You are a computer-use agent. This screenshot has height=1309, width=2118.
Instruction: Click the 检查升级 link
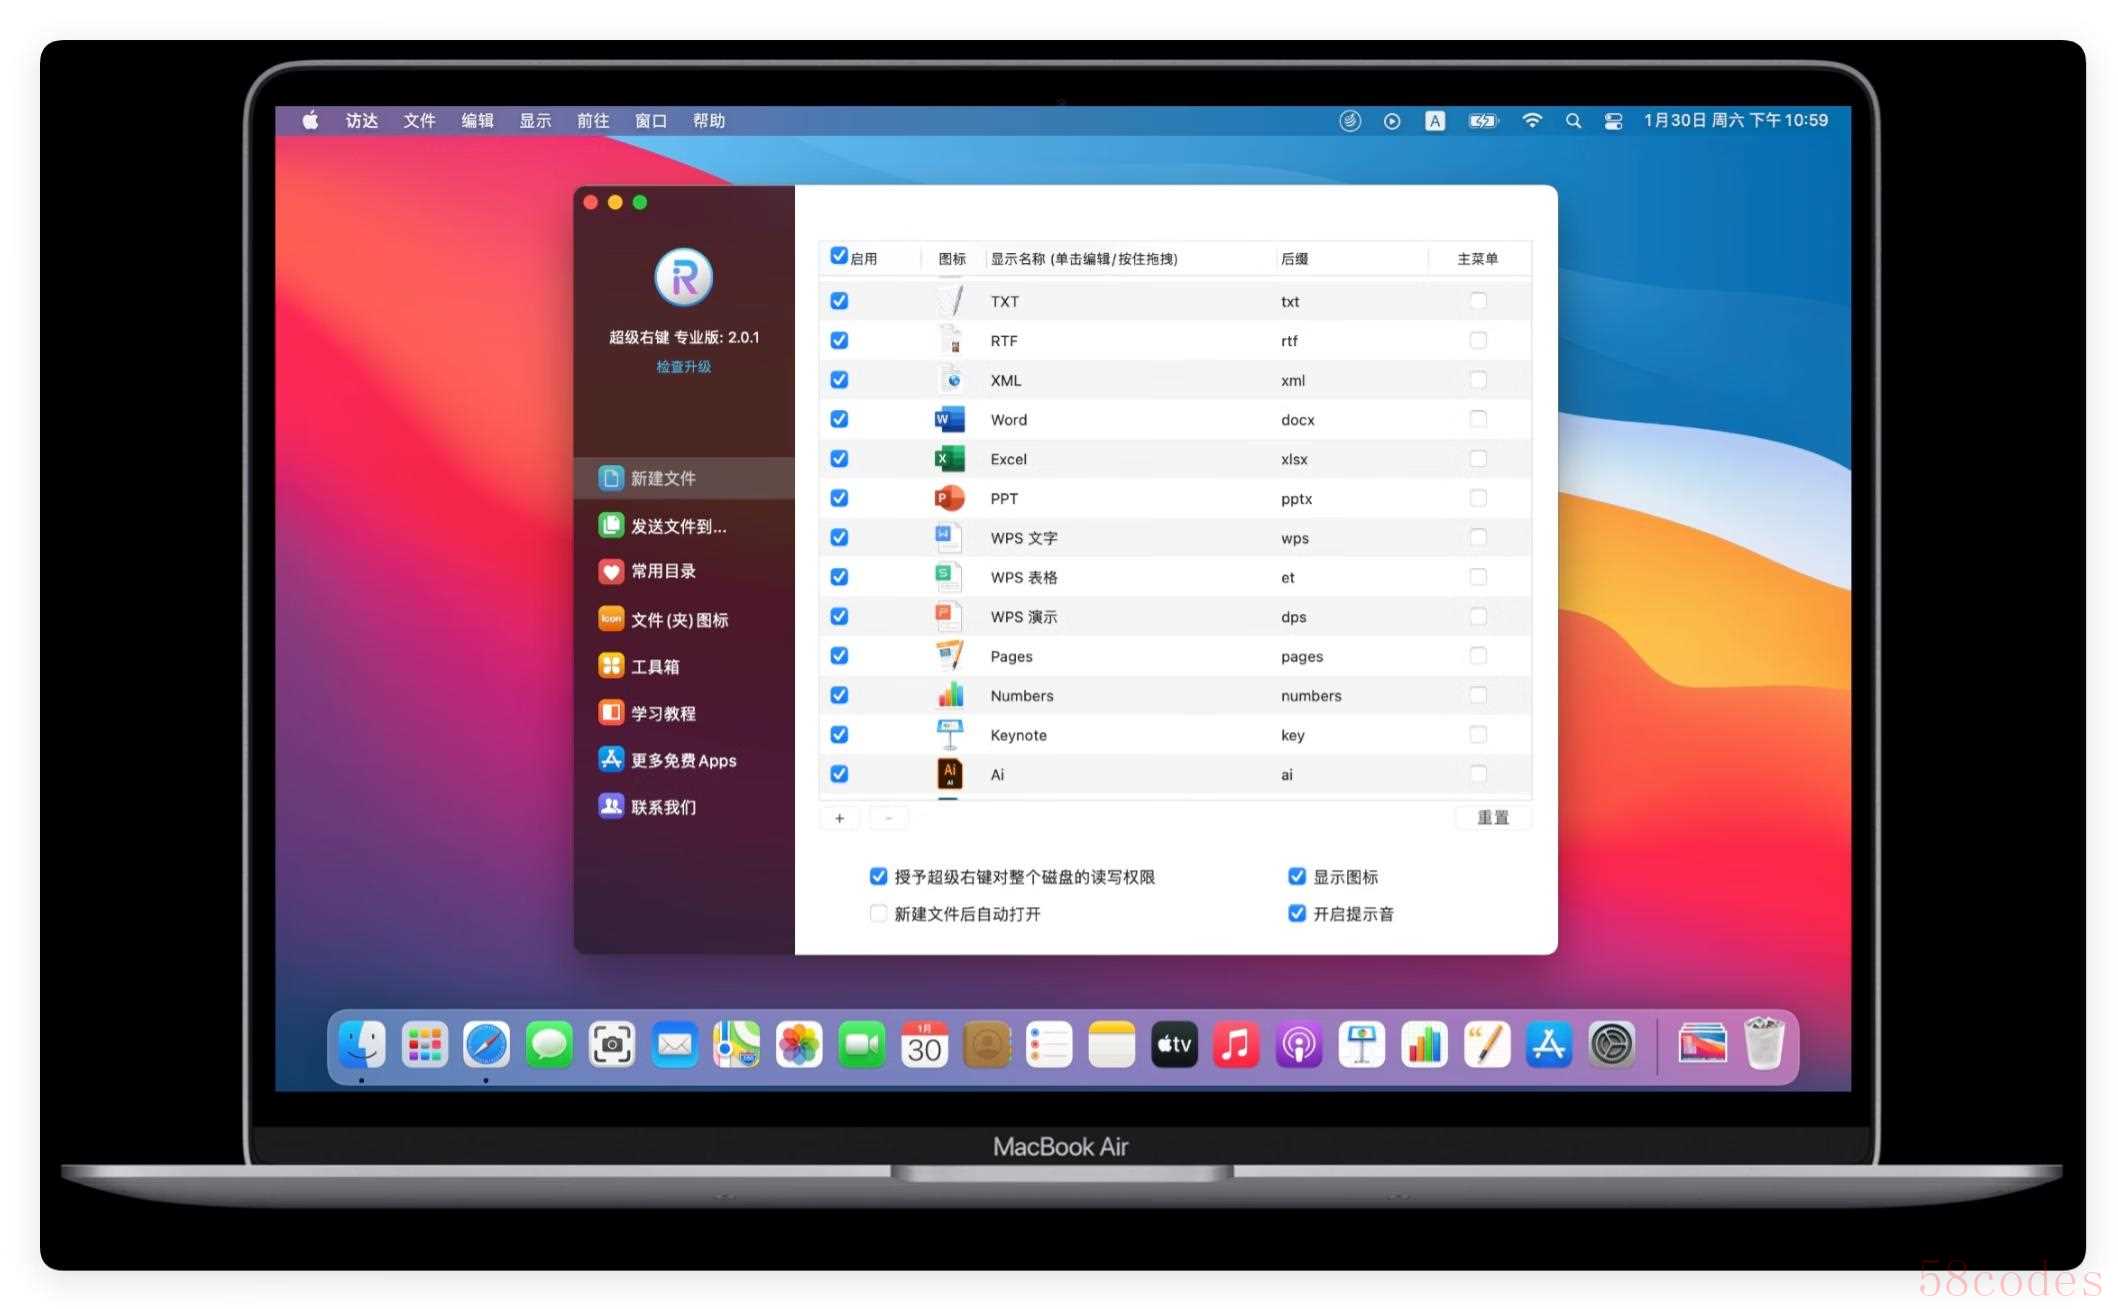point(684,366)
